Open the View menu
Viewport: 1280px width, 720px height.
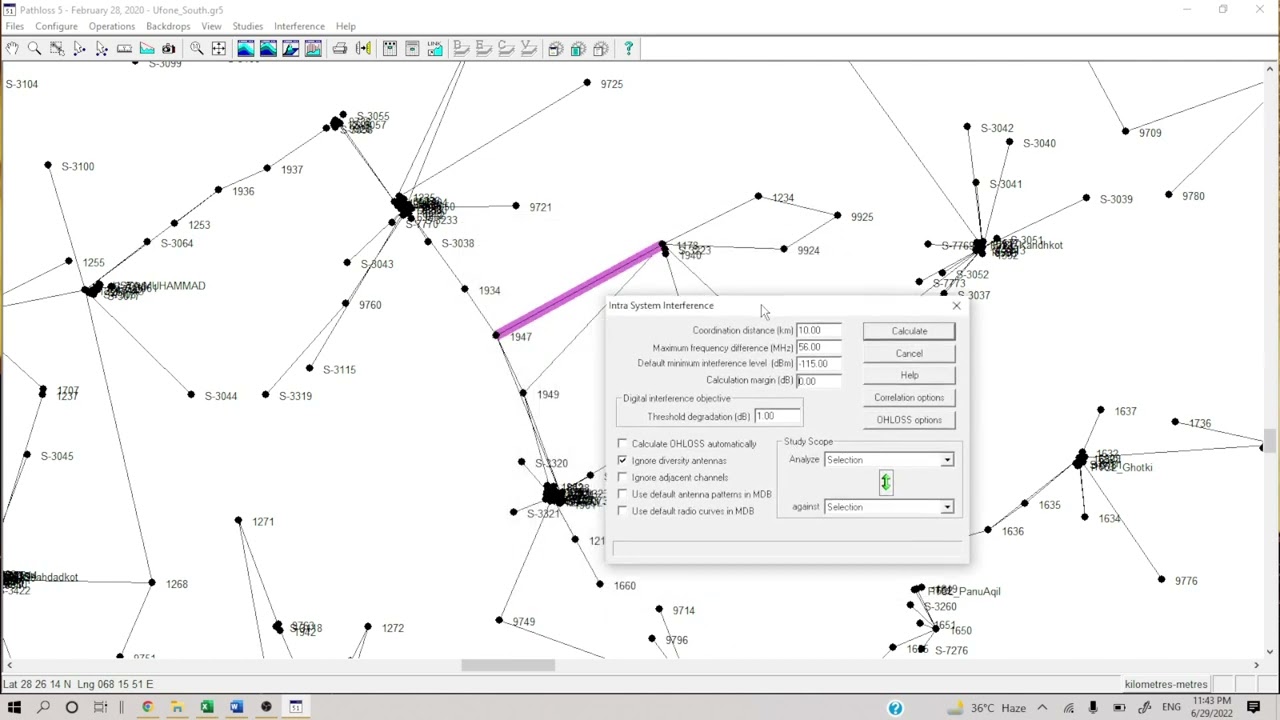(211, 26)
